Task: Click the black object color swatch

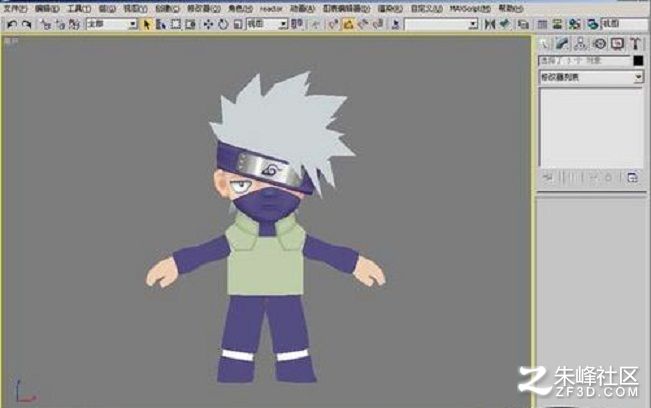Action: coord(638,61)
